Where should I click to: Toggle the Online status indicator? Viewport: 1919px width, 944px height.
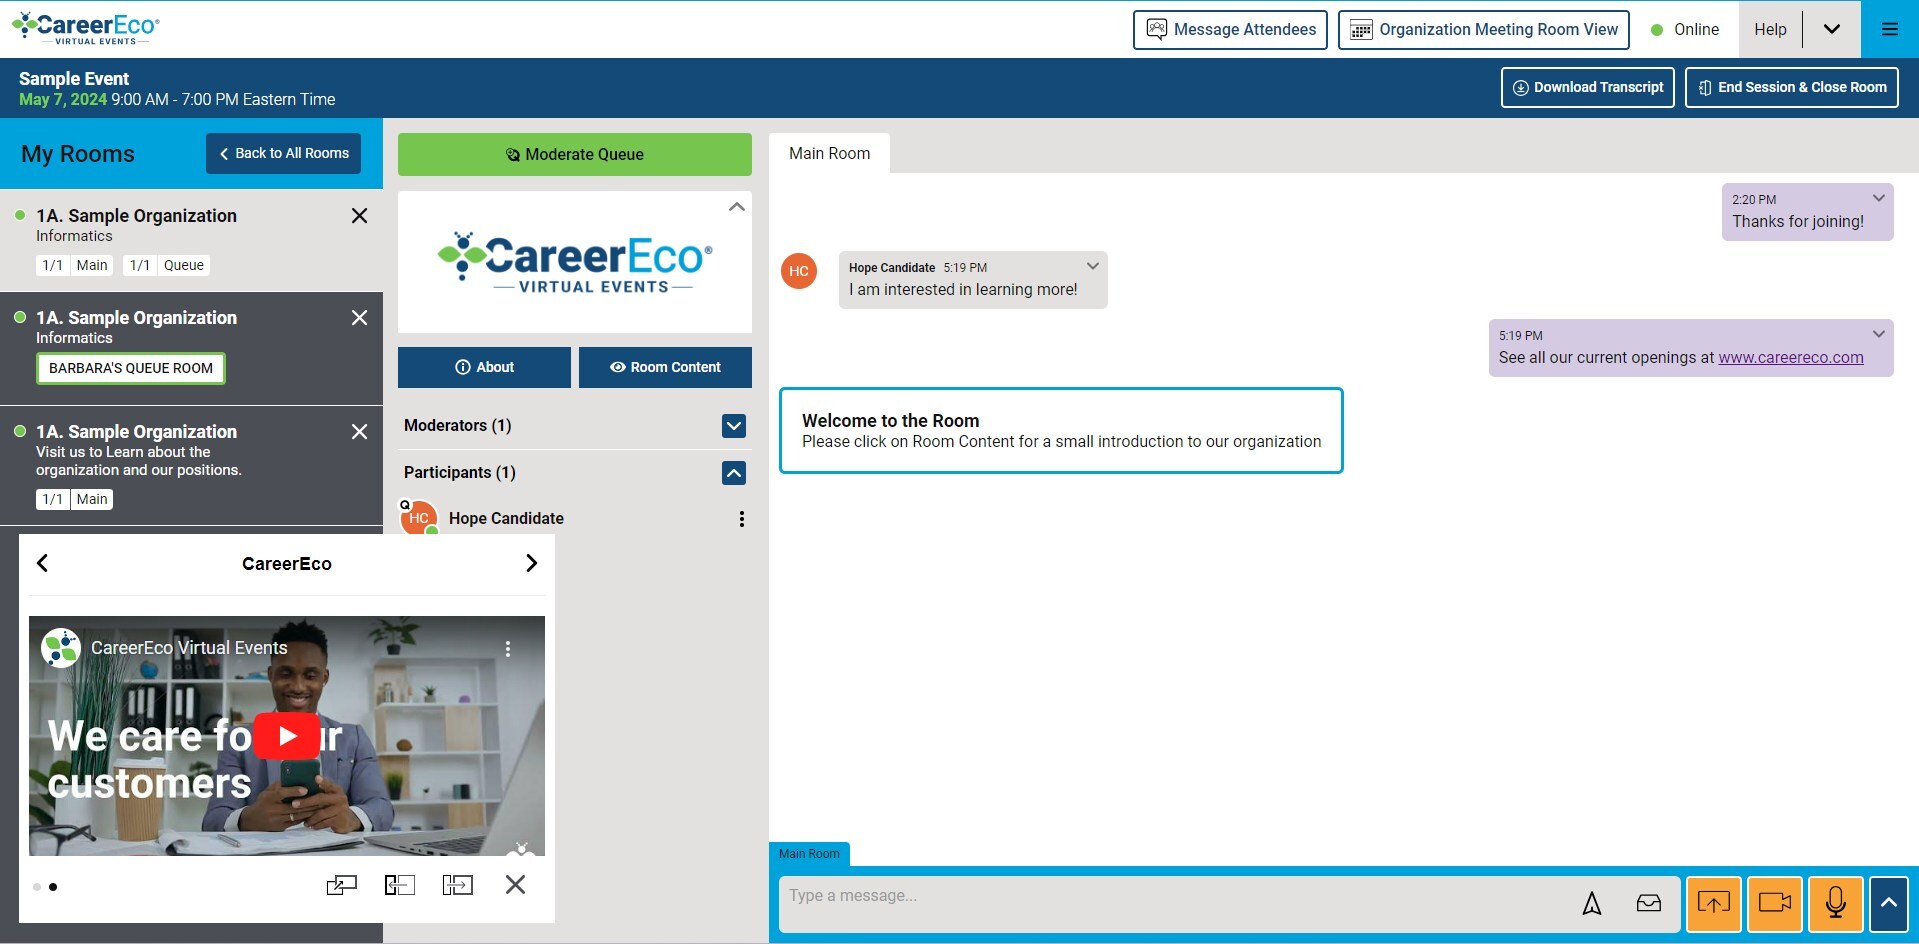pyautogui.click(x=1684, y=30)
